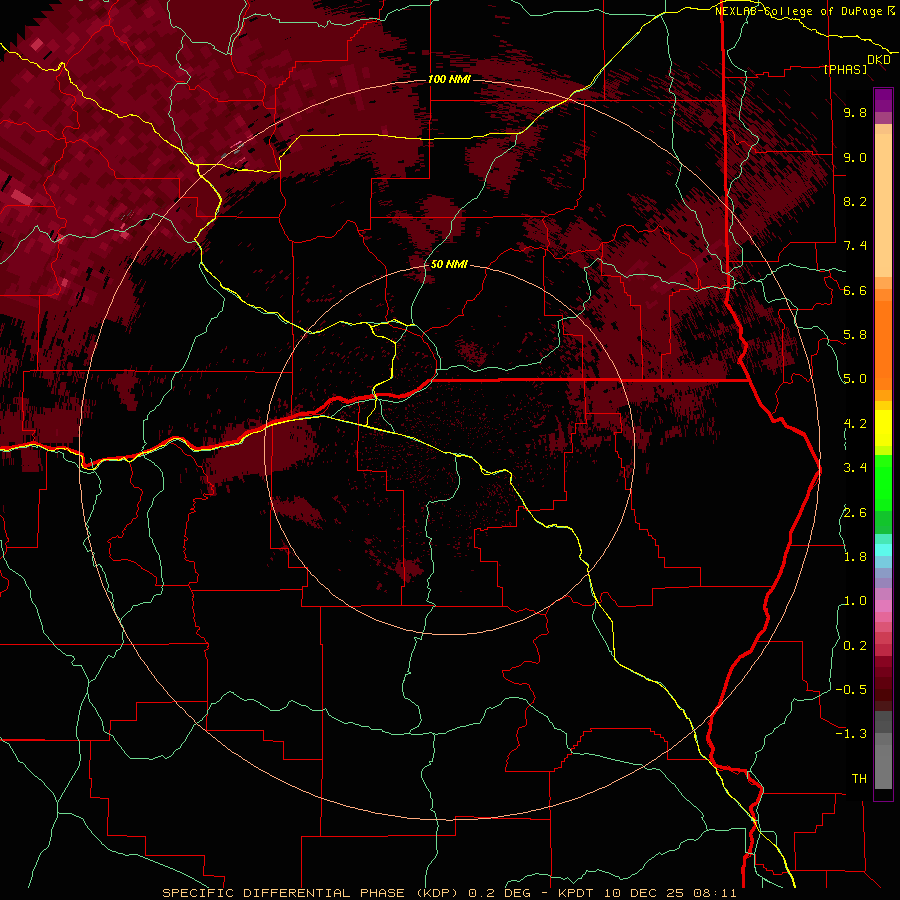Click the 5.8 scale value label
This screenshot has width=900, height=900.
pos(855,335)
